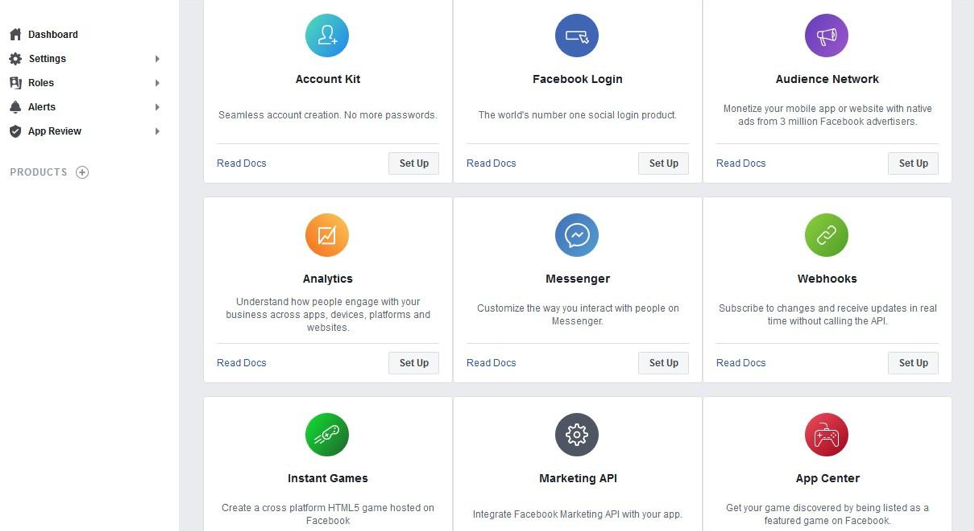Click the red App Center gamepad icon

pos(826,435)
